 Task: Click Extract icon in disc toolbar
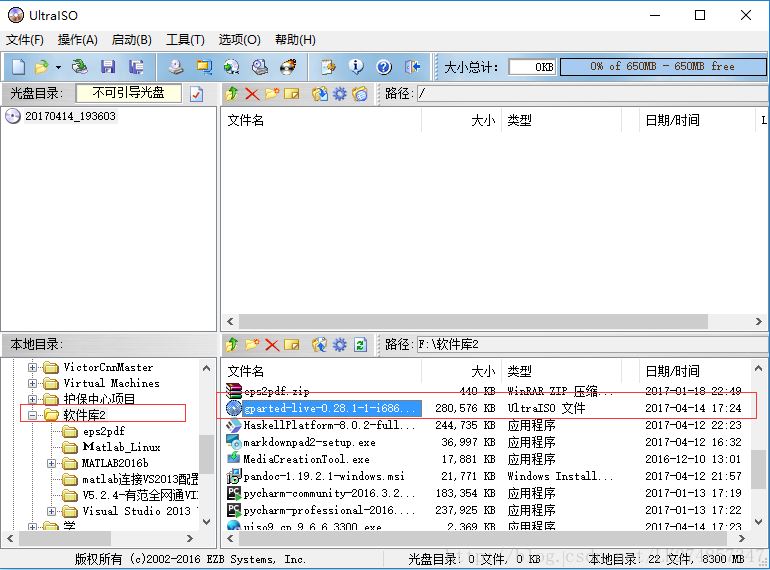pos(320,93)
